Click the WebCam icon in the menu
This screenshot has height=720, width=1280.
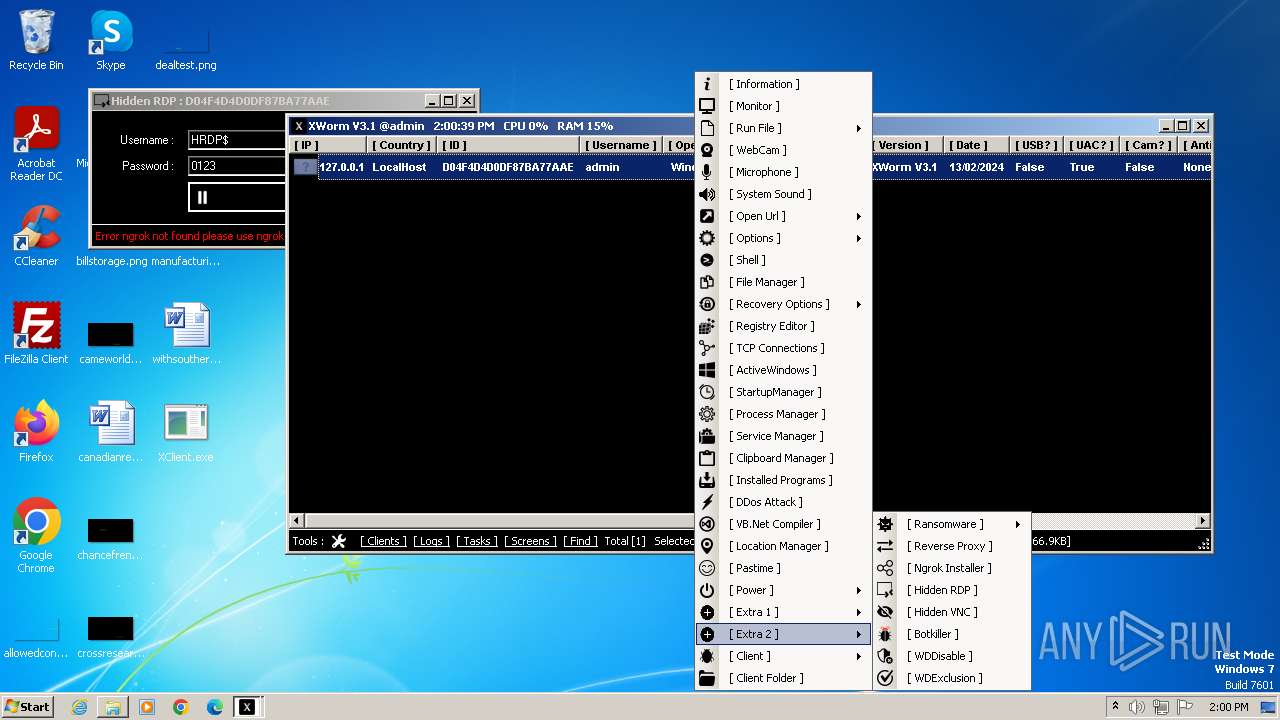707,150
